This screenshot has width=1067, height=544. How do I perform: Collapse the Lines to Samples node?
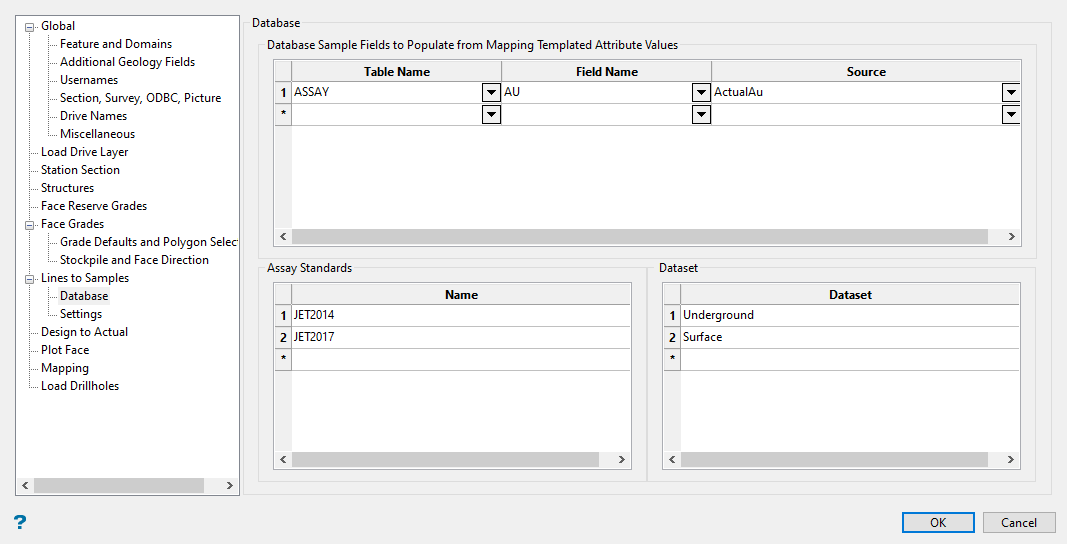coord(30,278)
